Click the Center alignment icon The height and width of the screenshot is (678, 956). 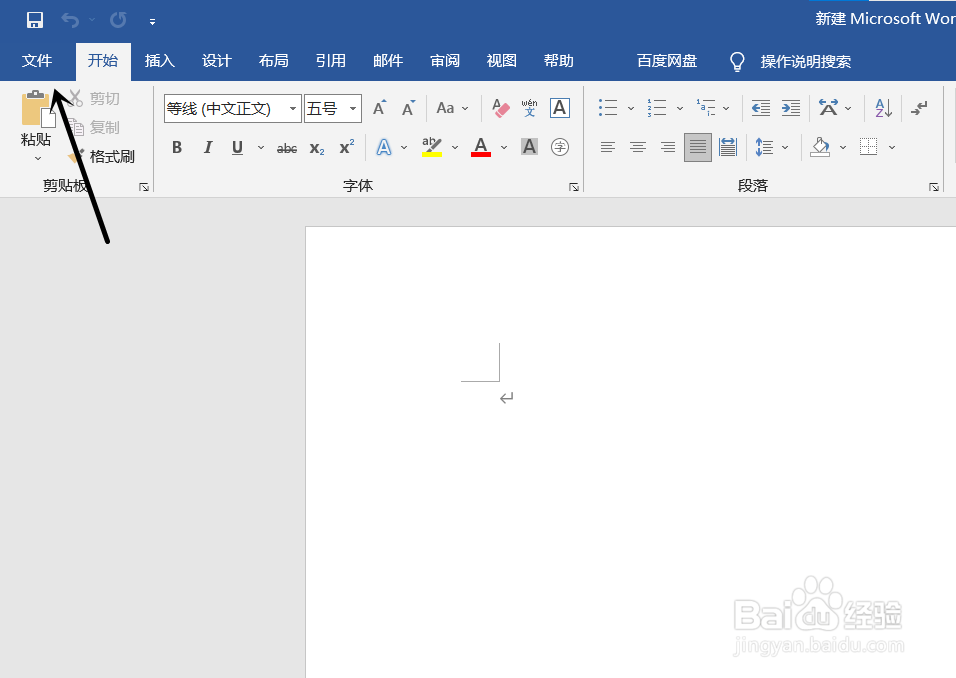pyautogui.click(x=638, y=147)
